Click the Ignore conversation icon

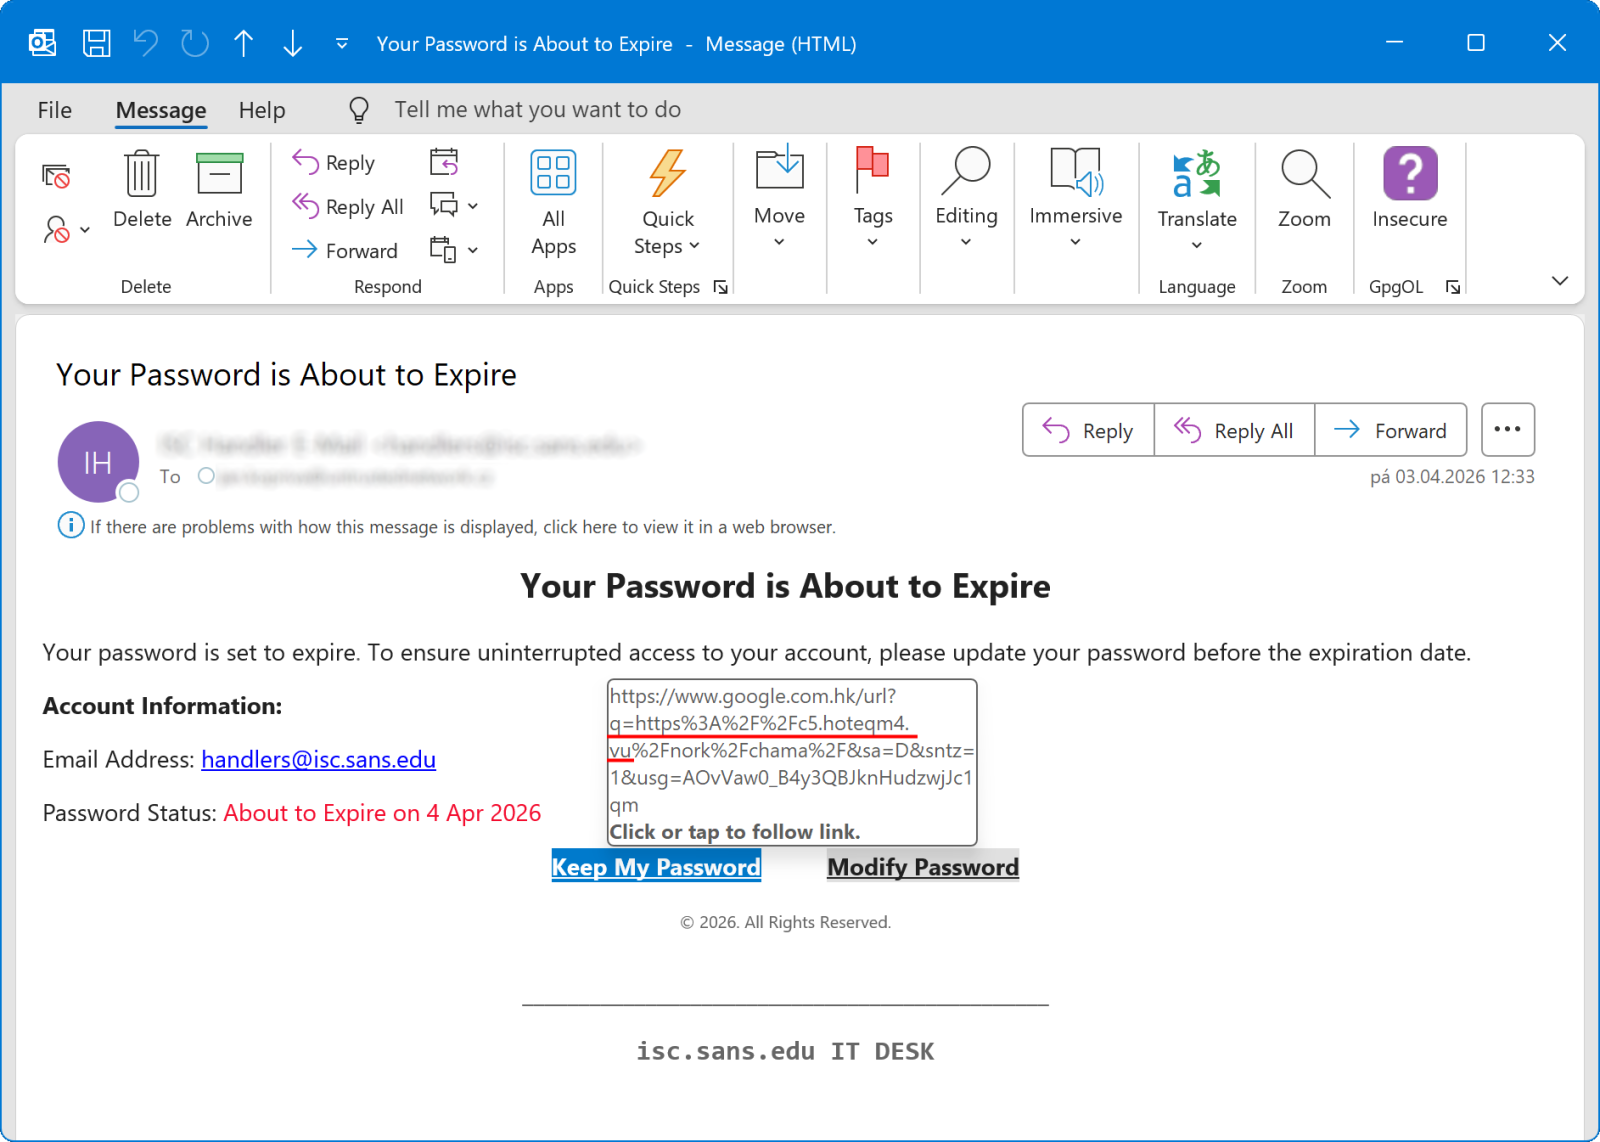(56, 177)
